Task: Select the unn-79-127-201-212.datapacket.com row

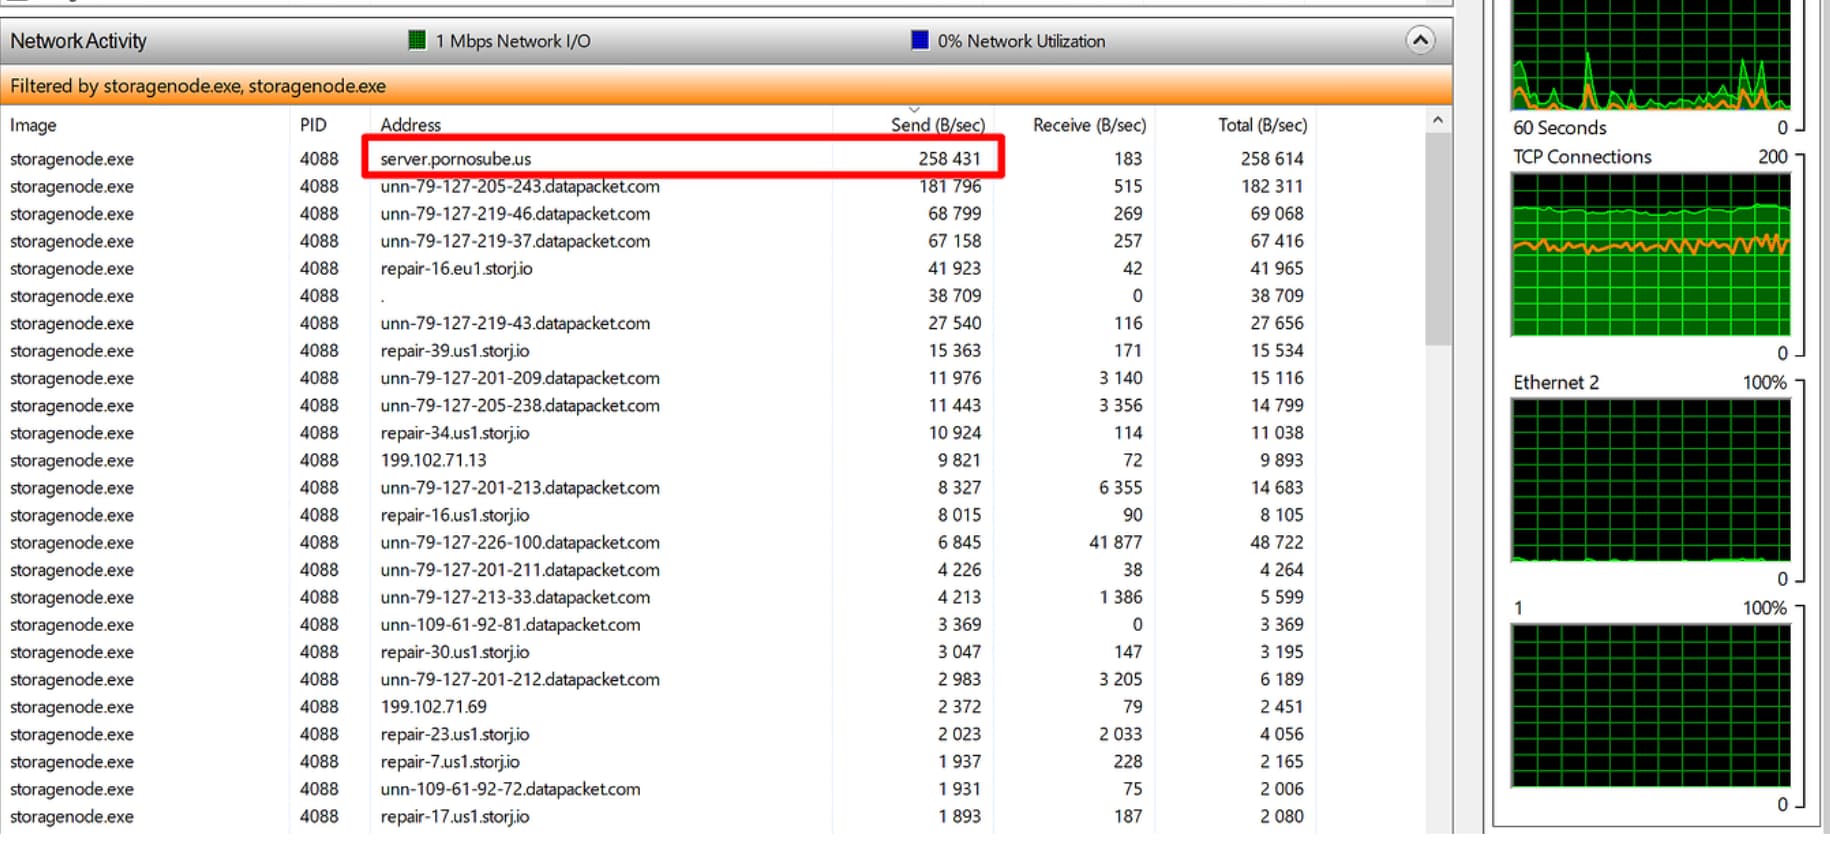Action: 660,679
